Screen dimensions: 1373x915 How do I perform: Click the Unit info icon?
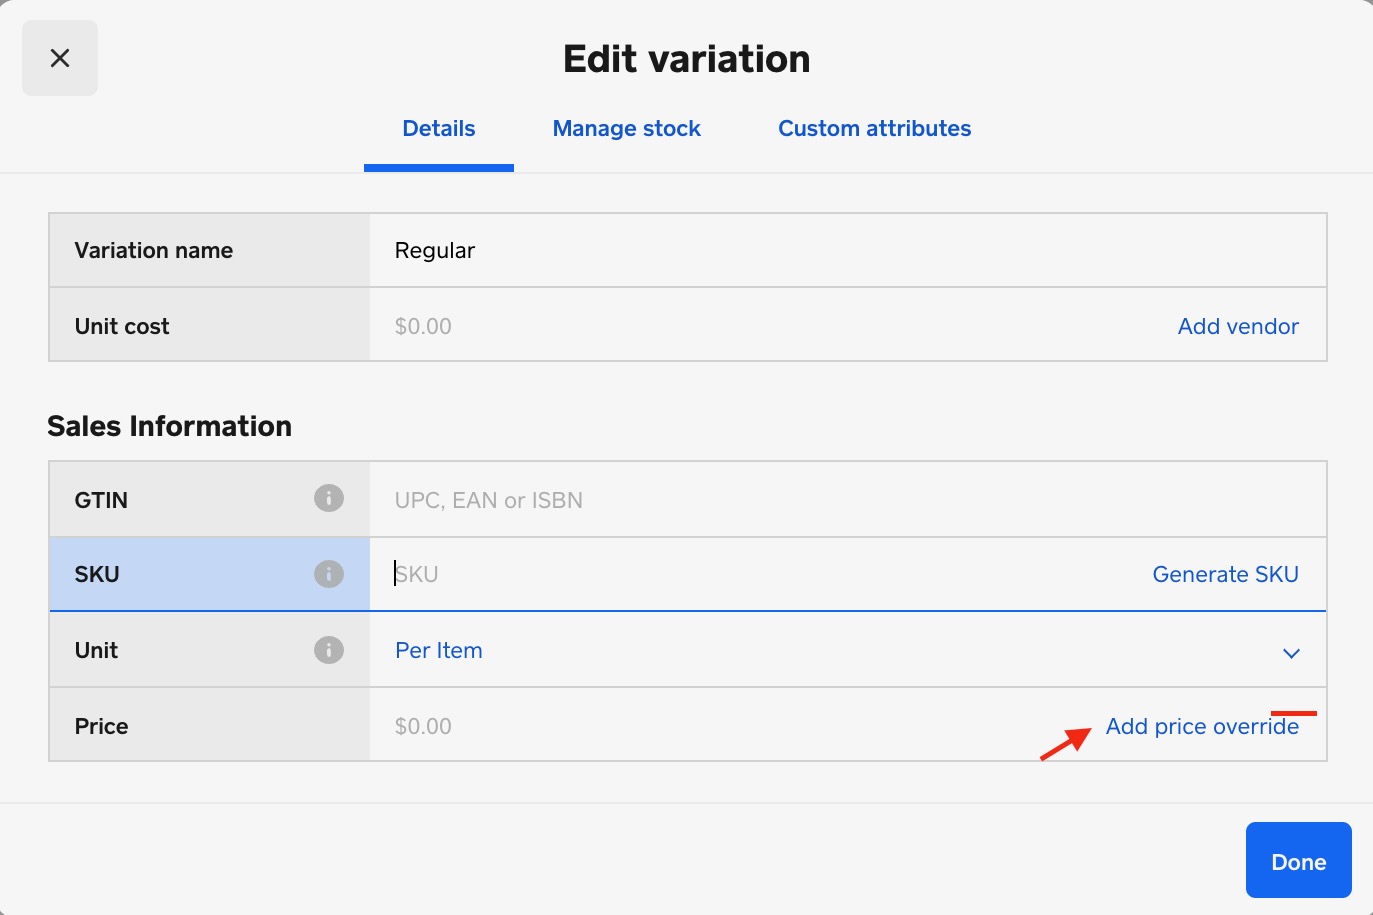[328, 650]
